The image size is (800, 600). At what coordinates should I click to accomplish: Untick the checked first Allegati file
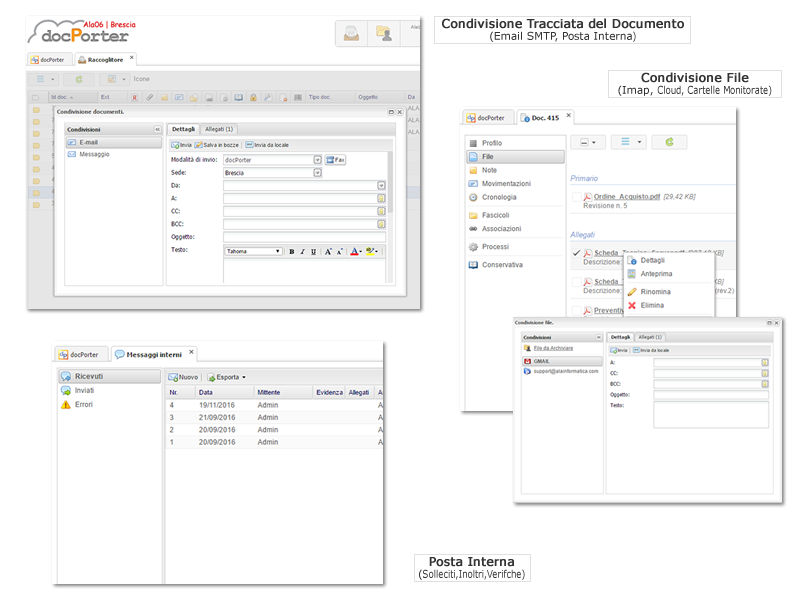577,253
